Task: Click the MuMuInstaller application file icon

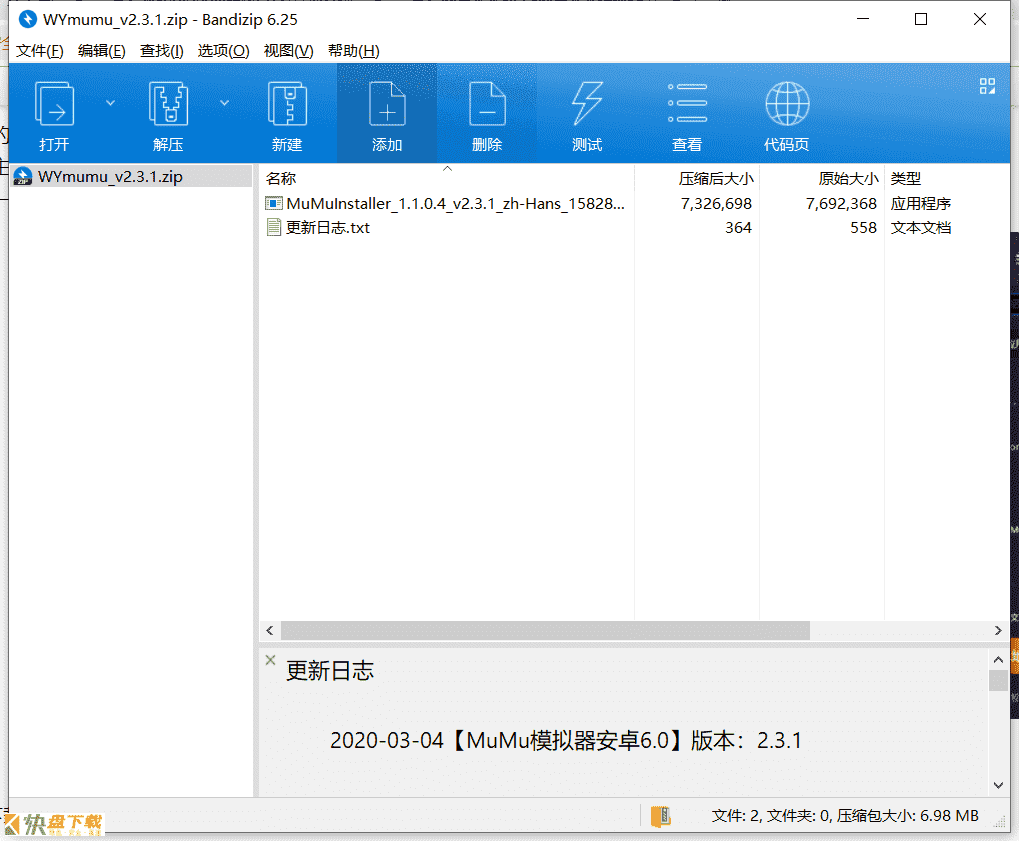Action: point(274,203)
